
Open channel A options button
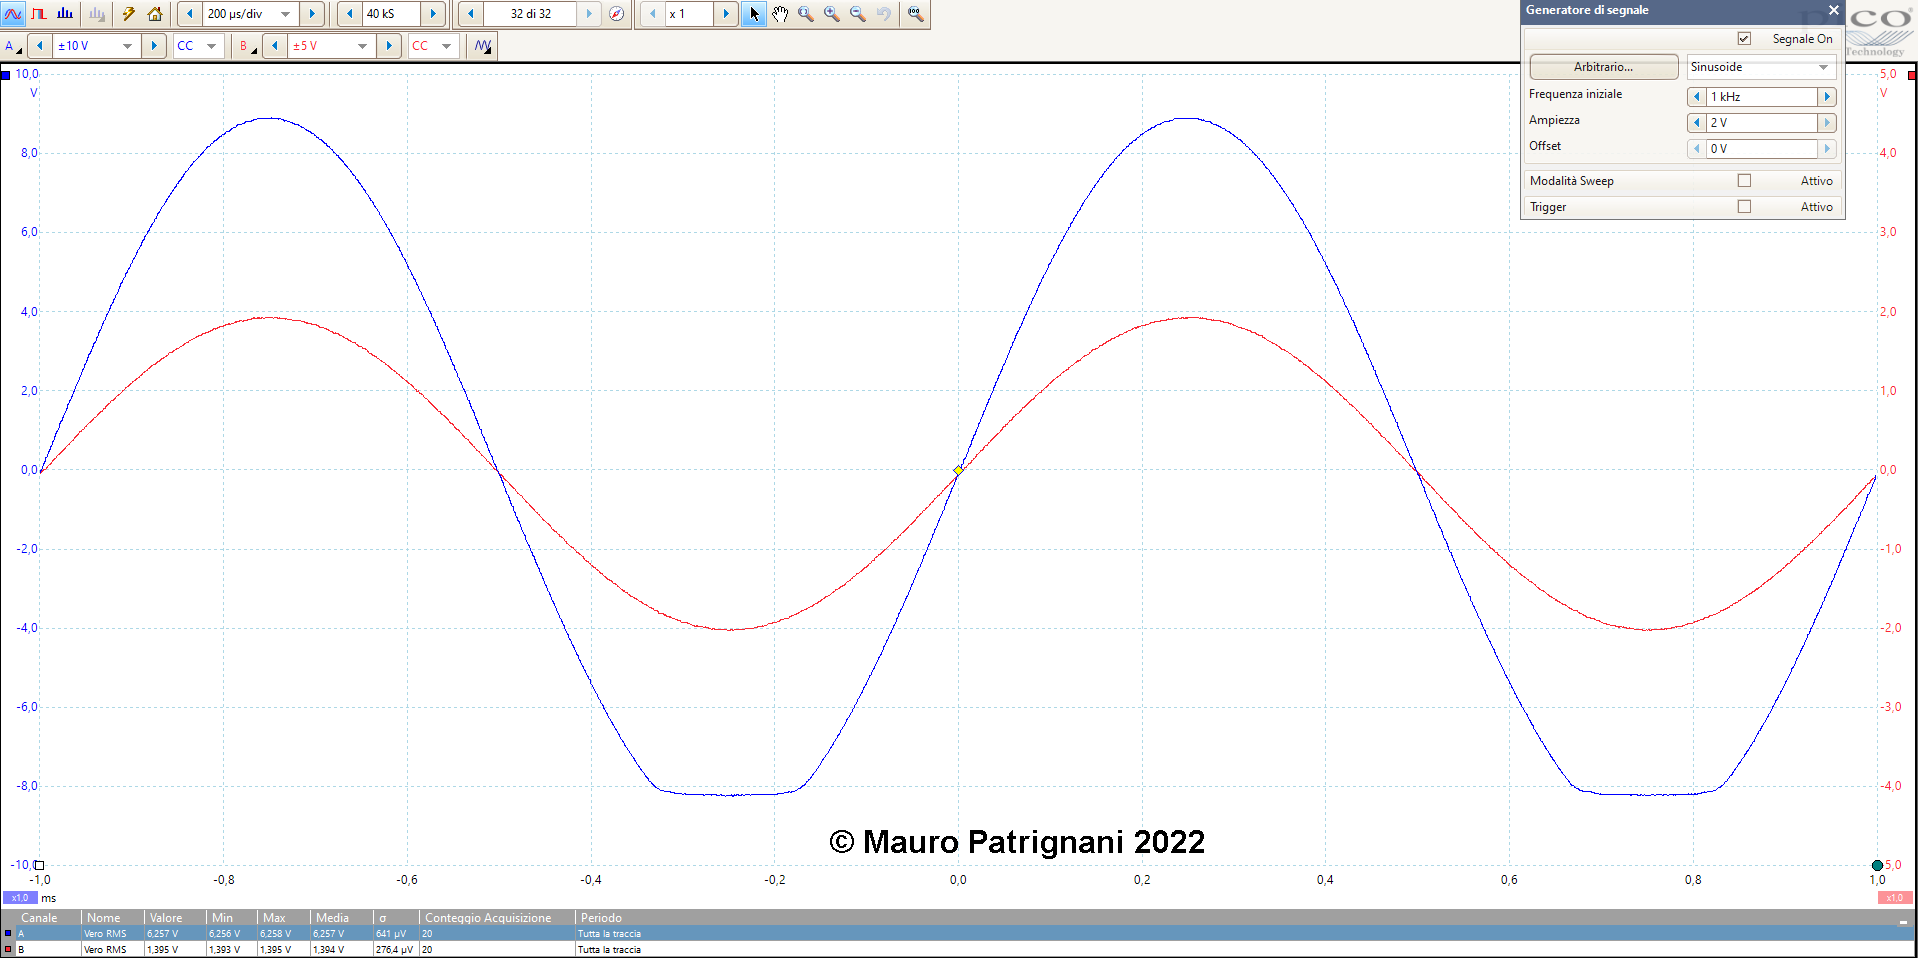coord(13,46)
